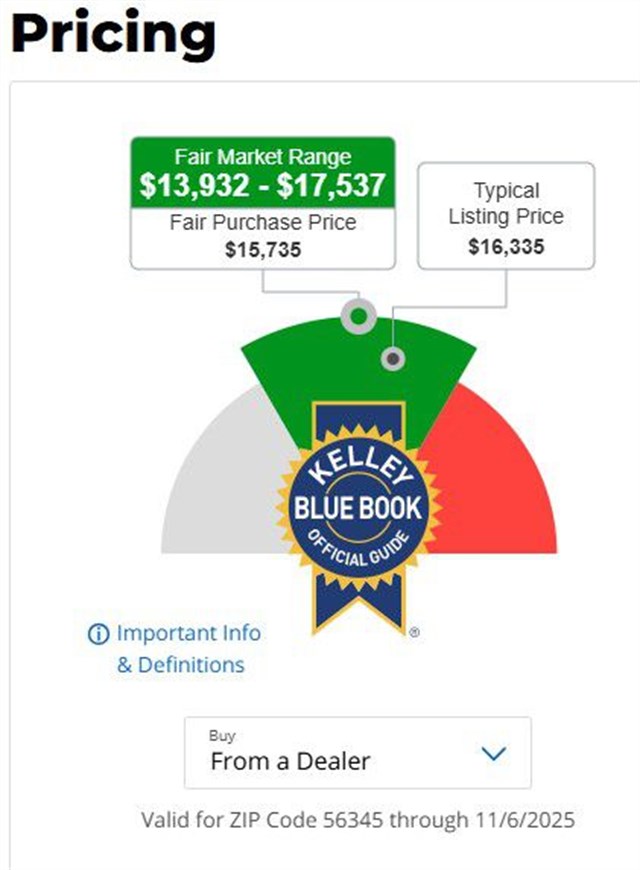Click the ZIP Code 56345 validity text
This screenshot has height=870, width=640.
[x=357, y=820]
